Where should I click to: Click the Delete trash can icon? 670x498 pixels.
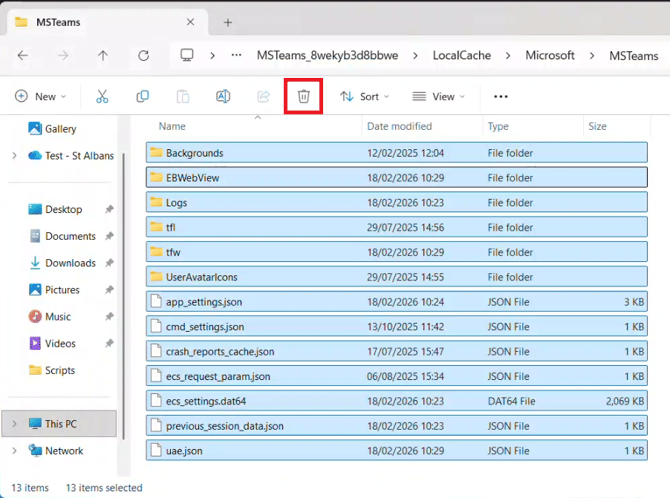pyautogui.click(x=304, y=97)
